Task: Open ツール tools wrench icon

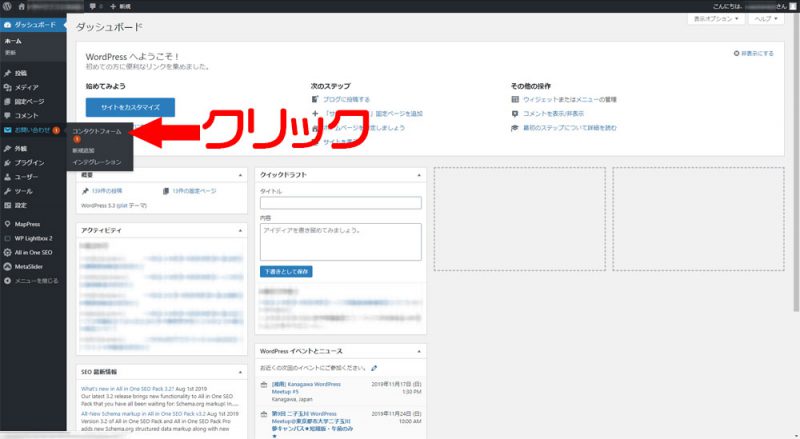Action: pyautogui.click(x=7, y=191)
